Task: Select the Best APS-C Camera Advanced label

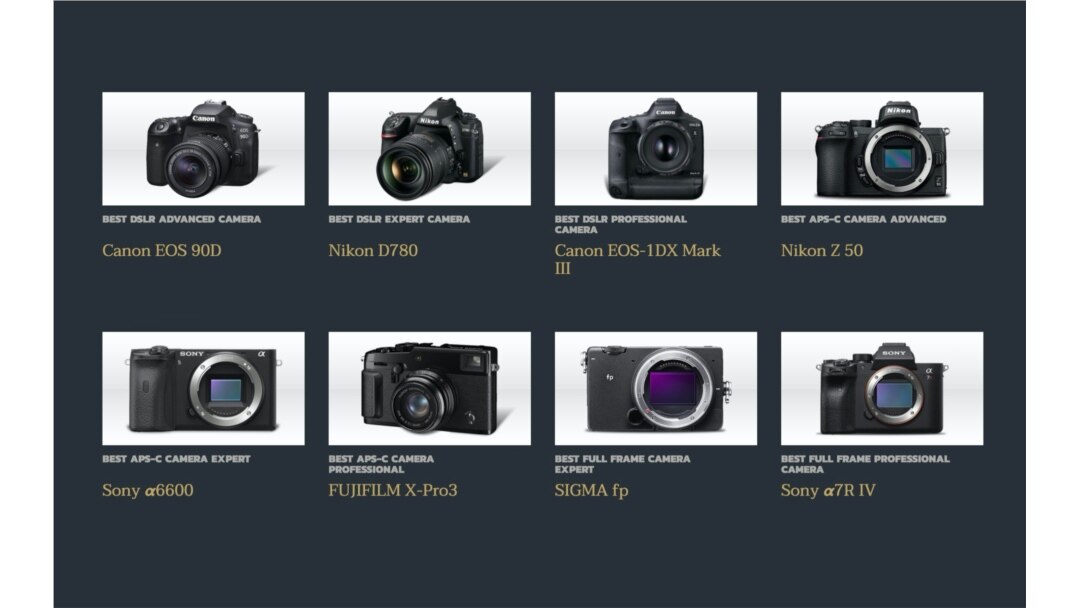Action: [x=864, y=219]
